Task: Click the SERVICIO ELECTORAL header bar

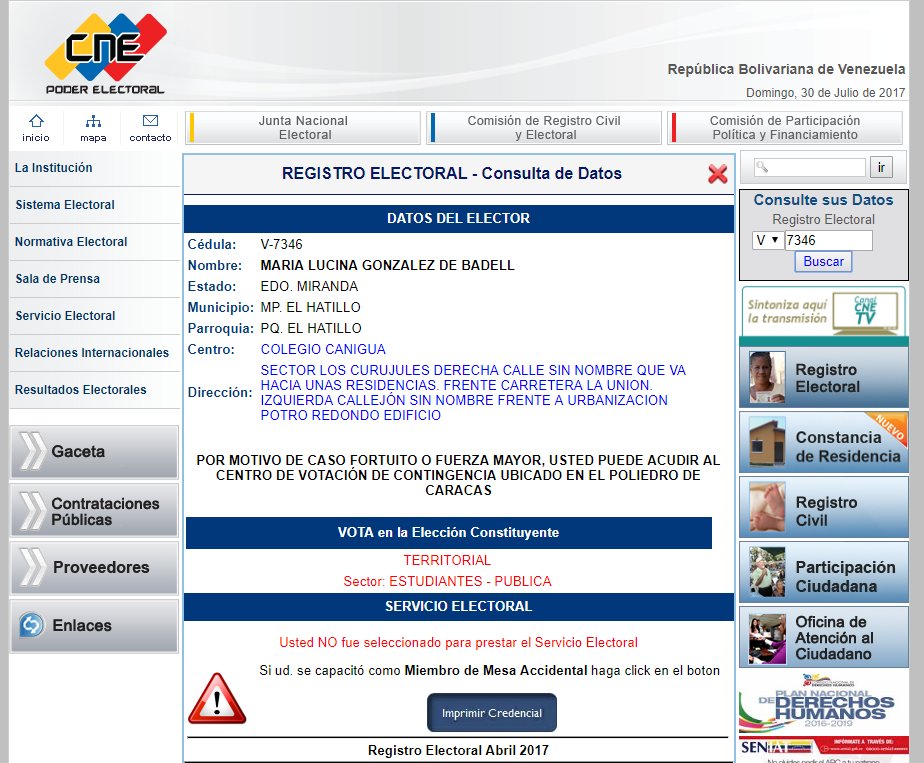Action: pos(458,607)
